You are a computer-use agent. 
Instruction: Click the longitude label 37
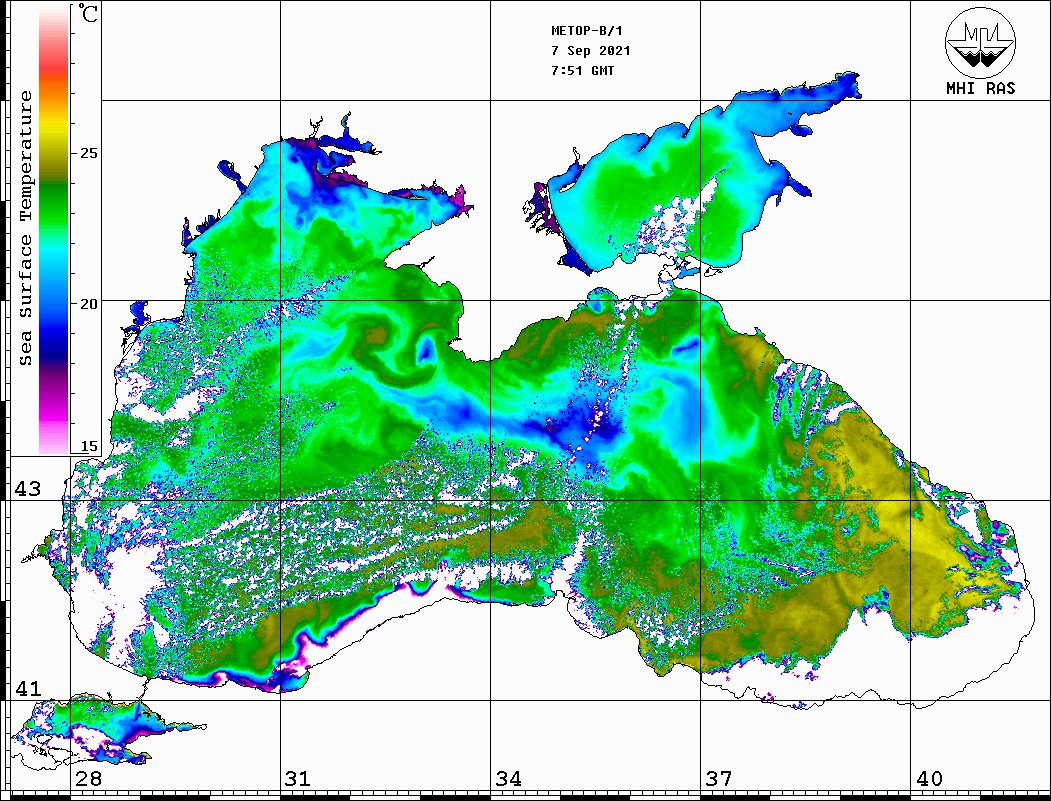point(719,778)
